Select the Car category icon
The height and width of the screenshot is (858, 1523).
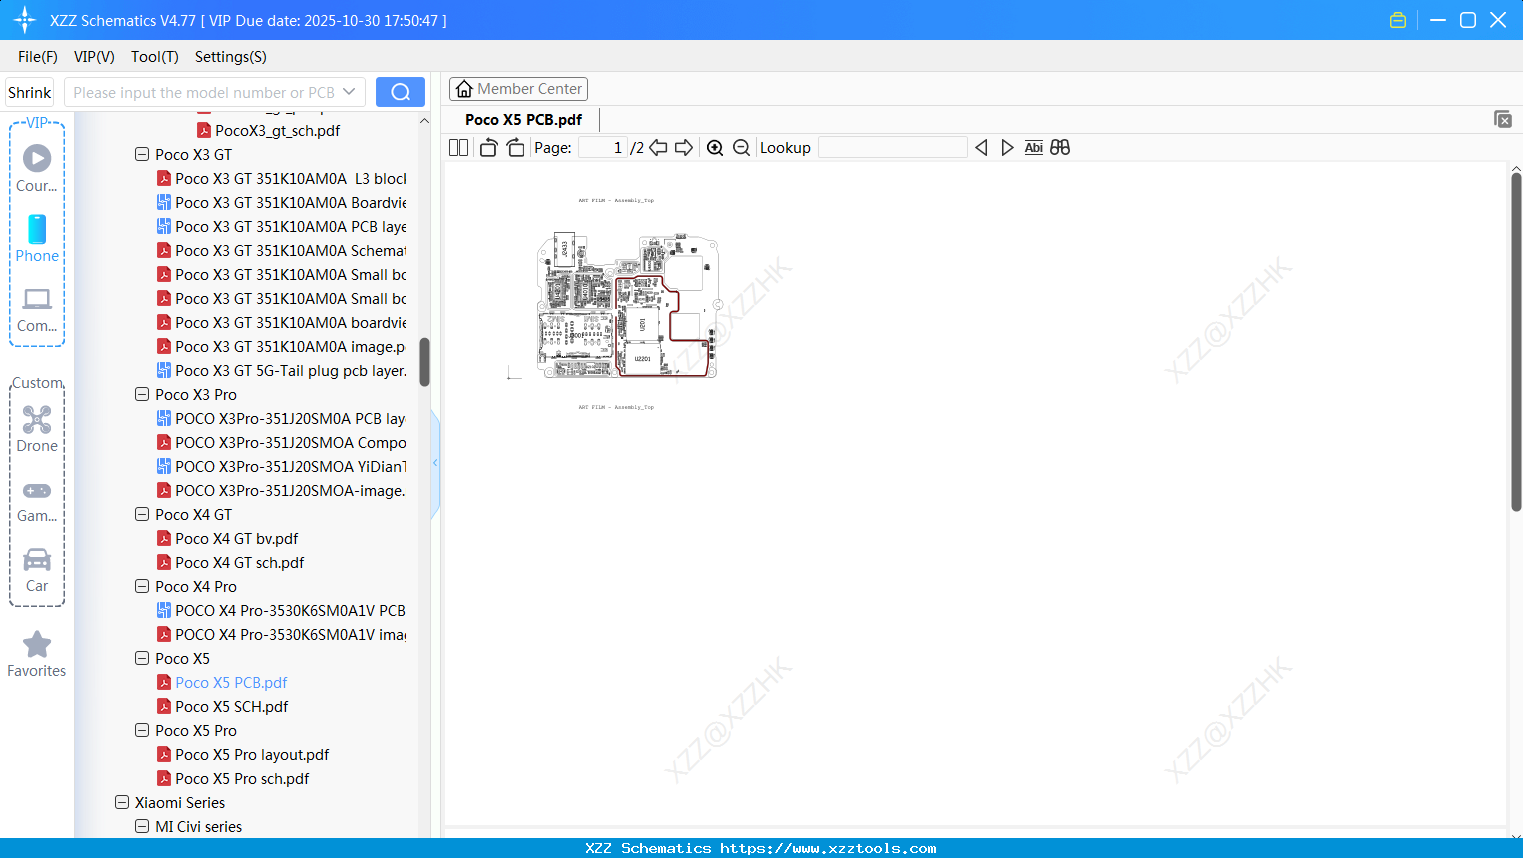37,570
